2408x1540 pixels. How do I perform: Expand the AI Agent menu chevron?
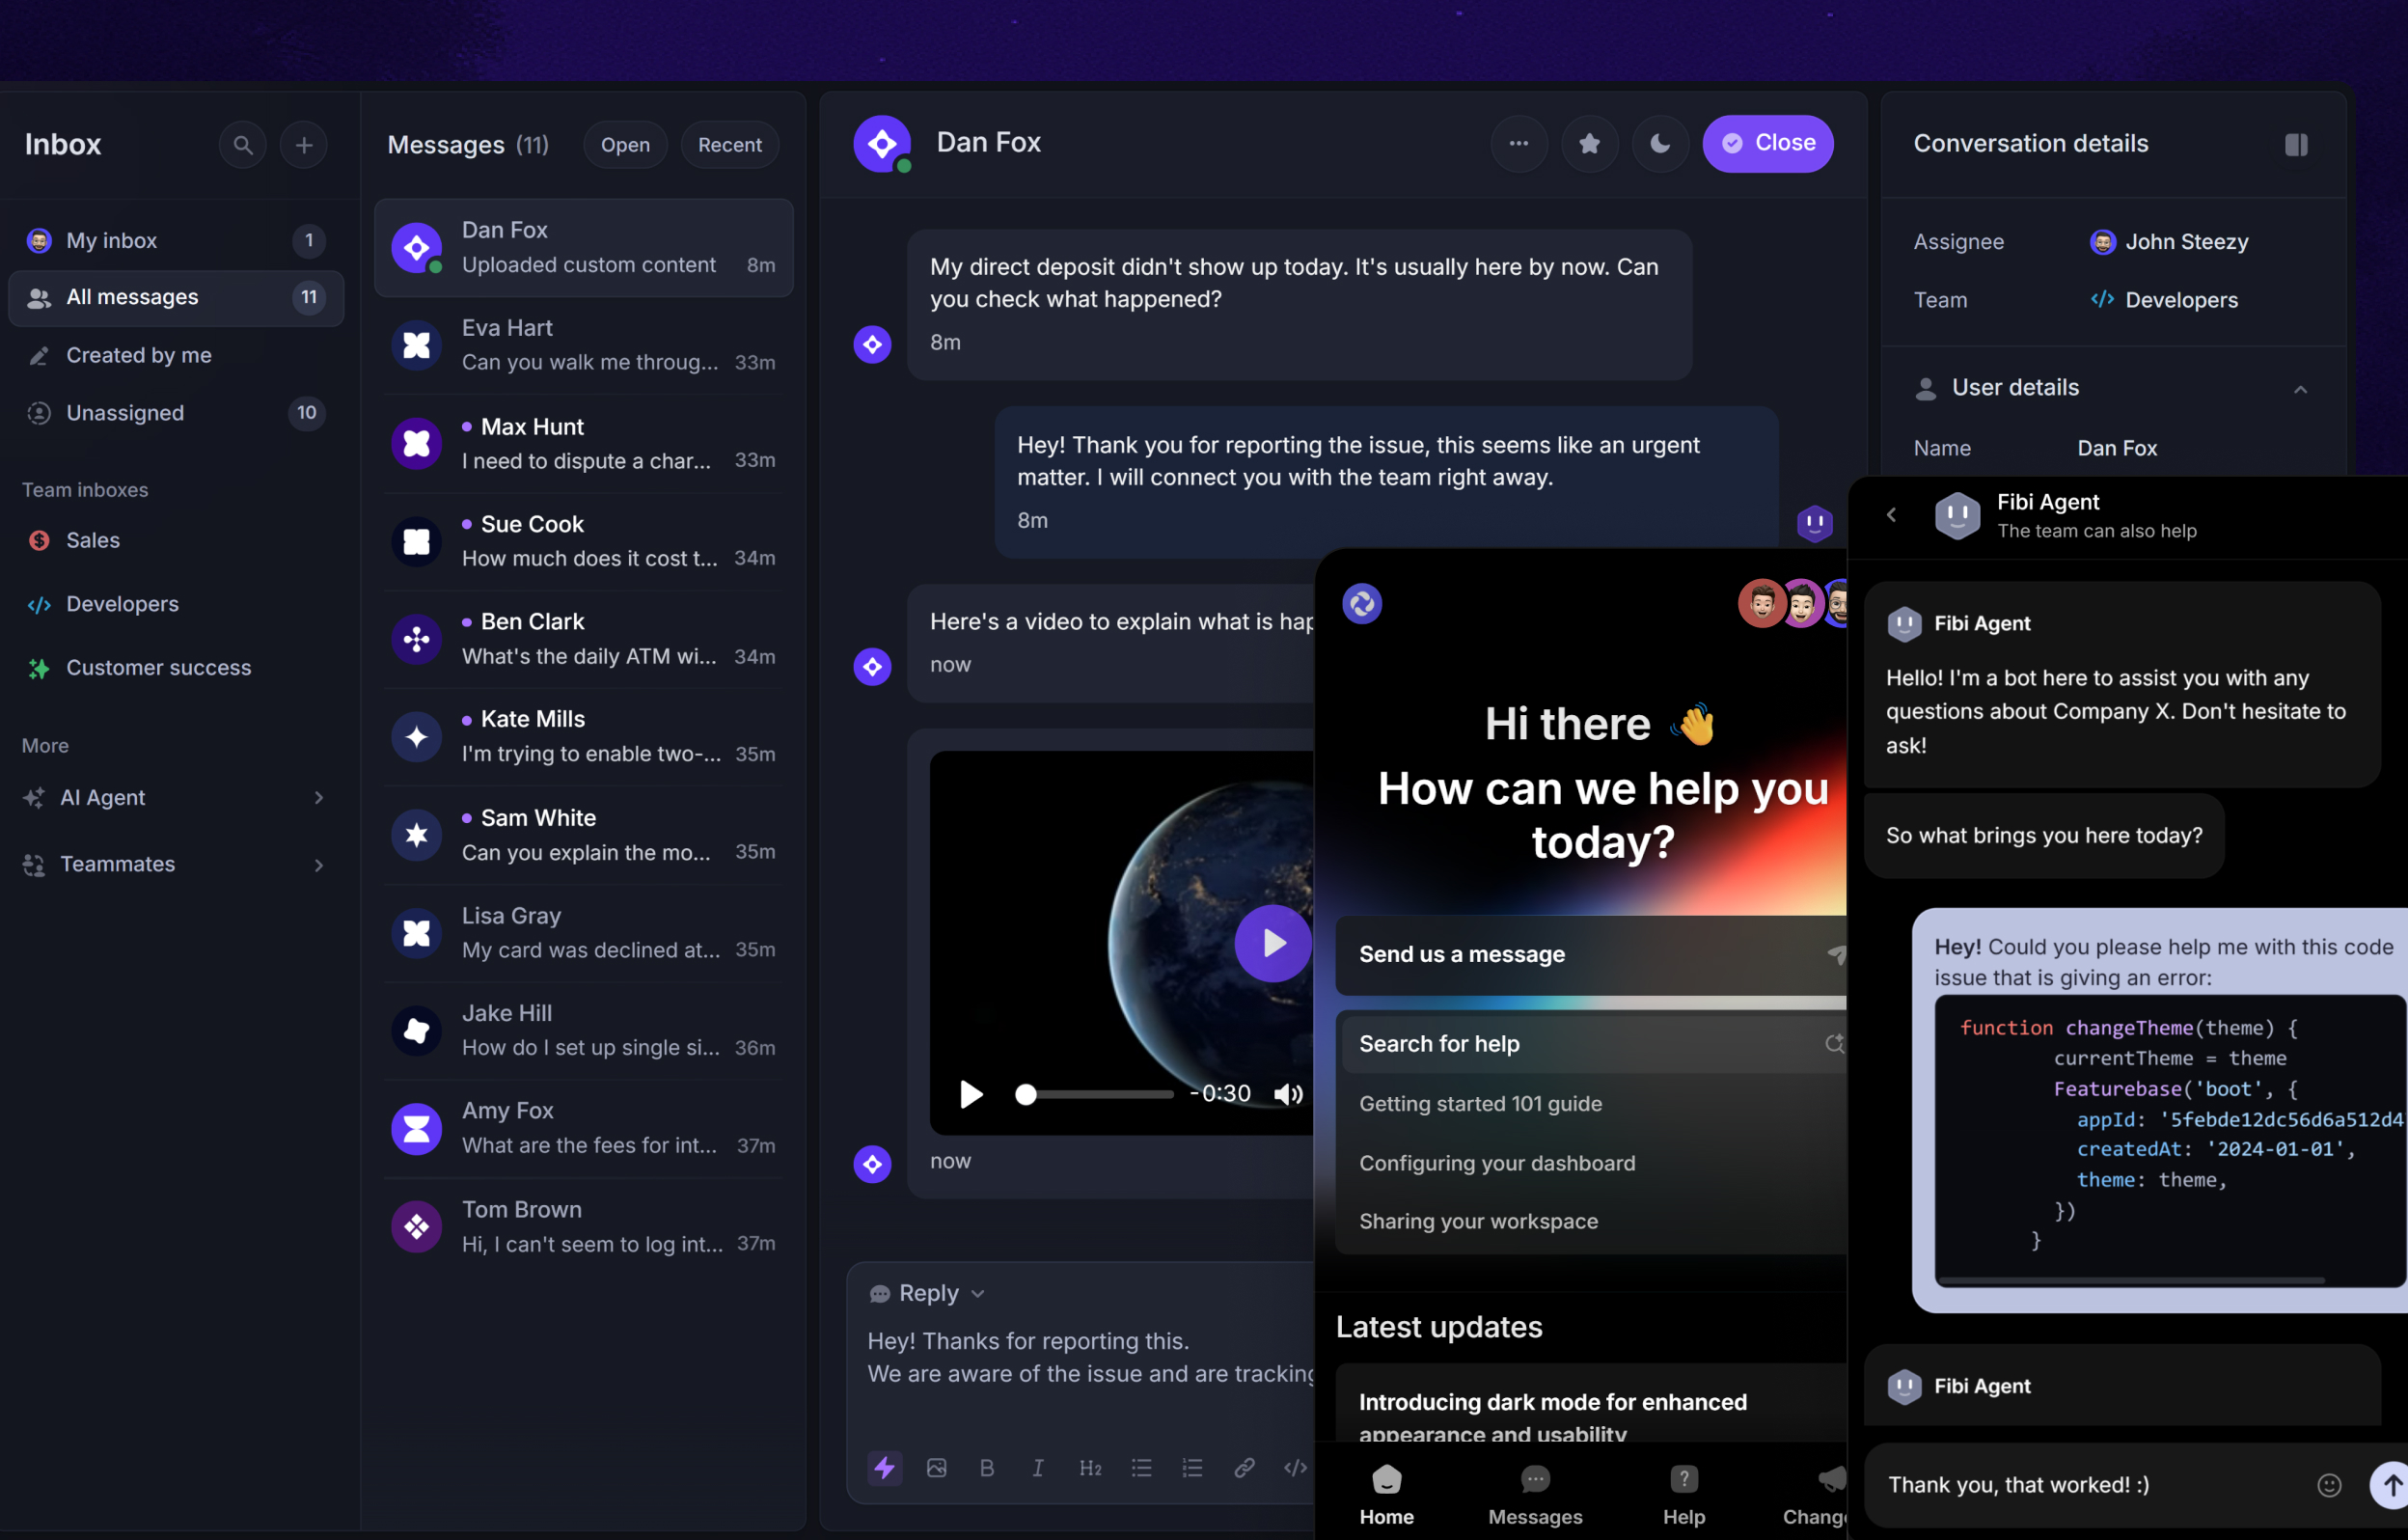[x=318, y=797]
